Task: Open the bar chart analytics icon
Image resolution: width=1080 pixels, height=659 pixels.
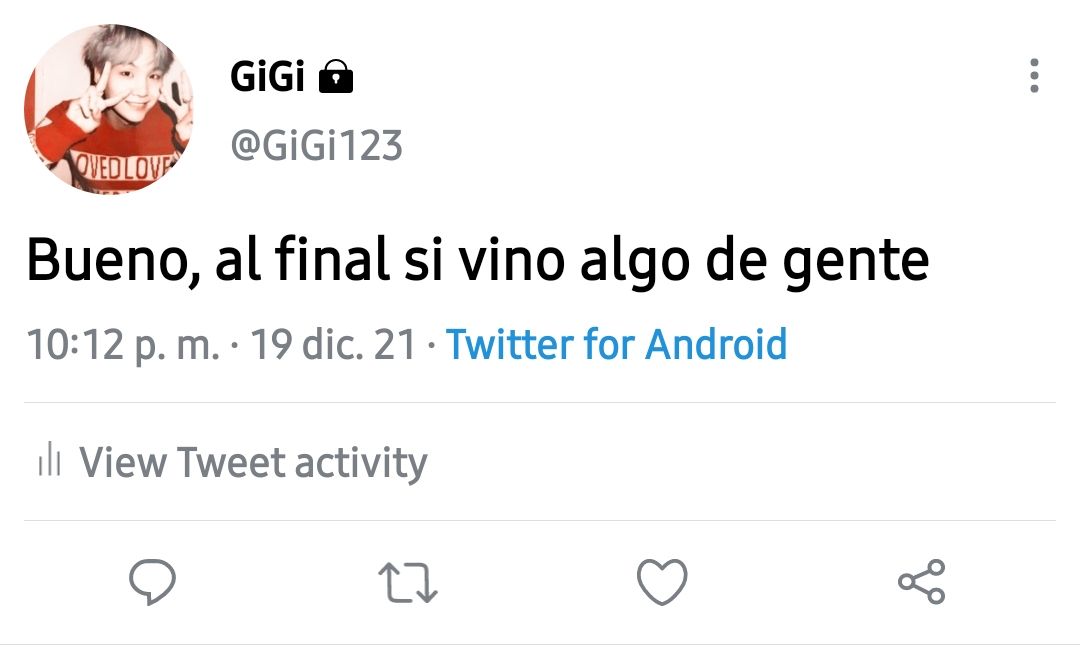Action: coord(50,459)
